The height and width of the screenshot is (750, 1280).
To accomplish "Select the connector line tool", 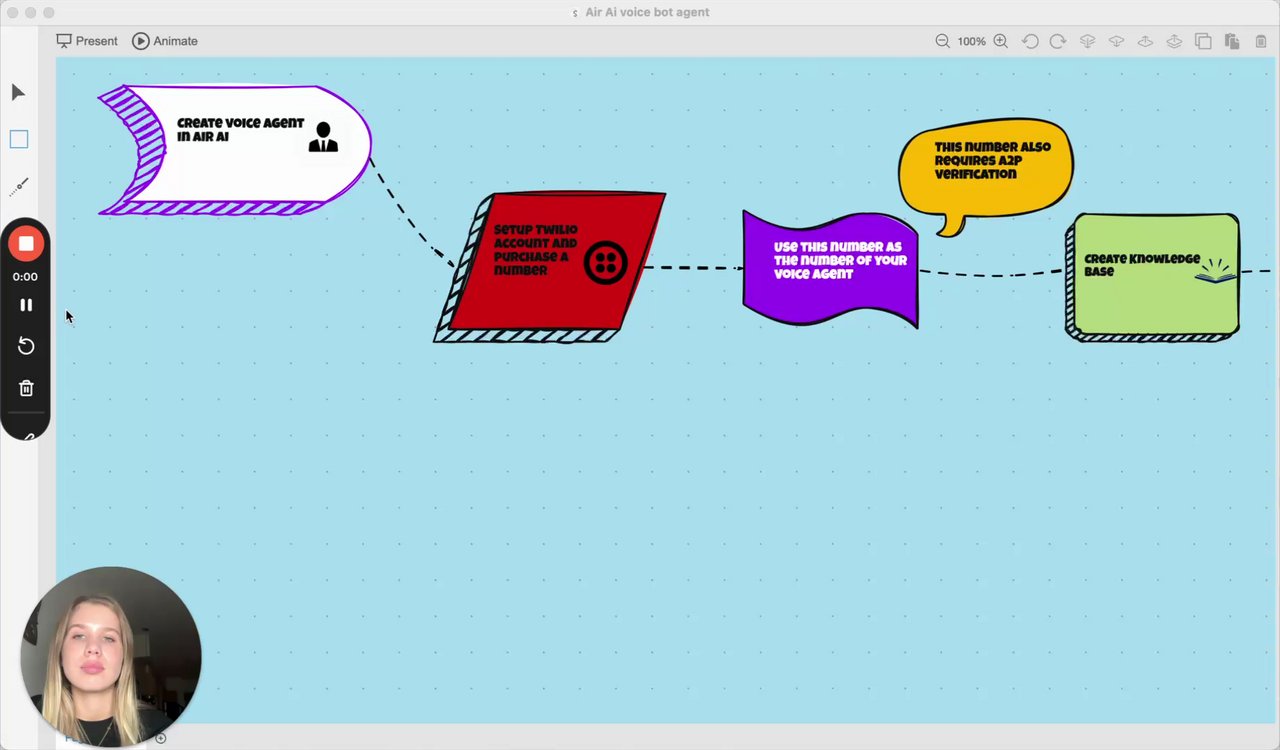I will click(19, 186).
